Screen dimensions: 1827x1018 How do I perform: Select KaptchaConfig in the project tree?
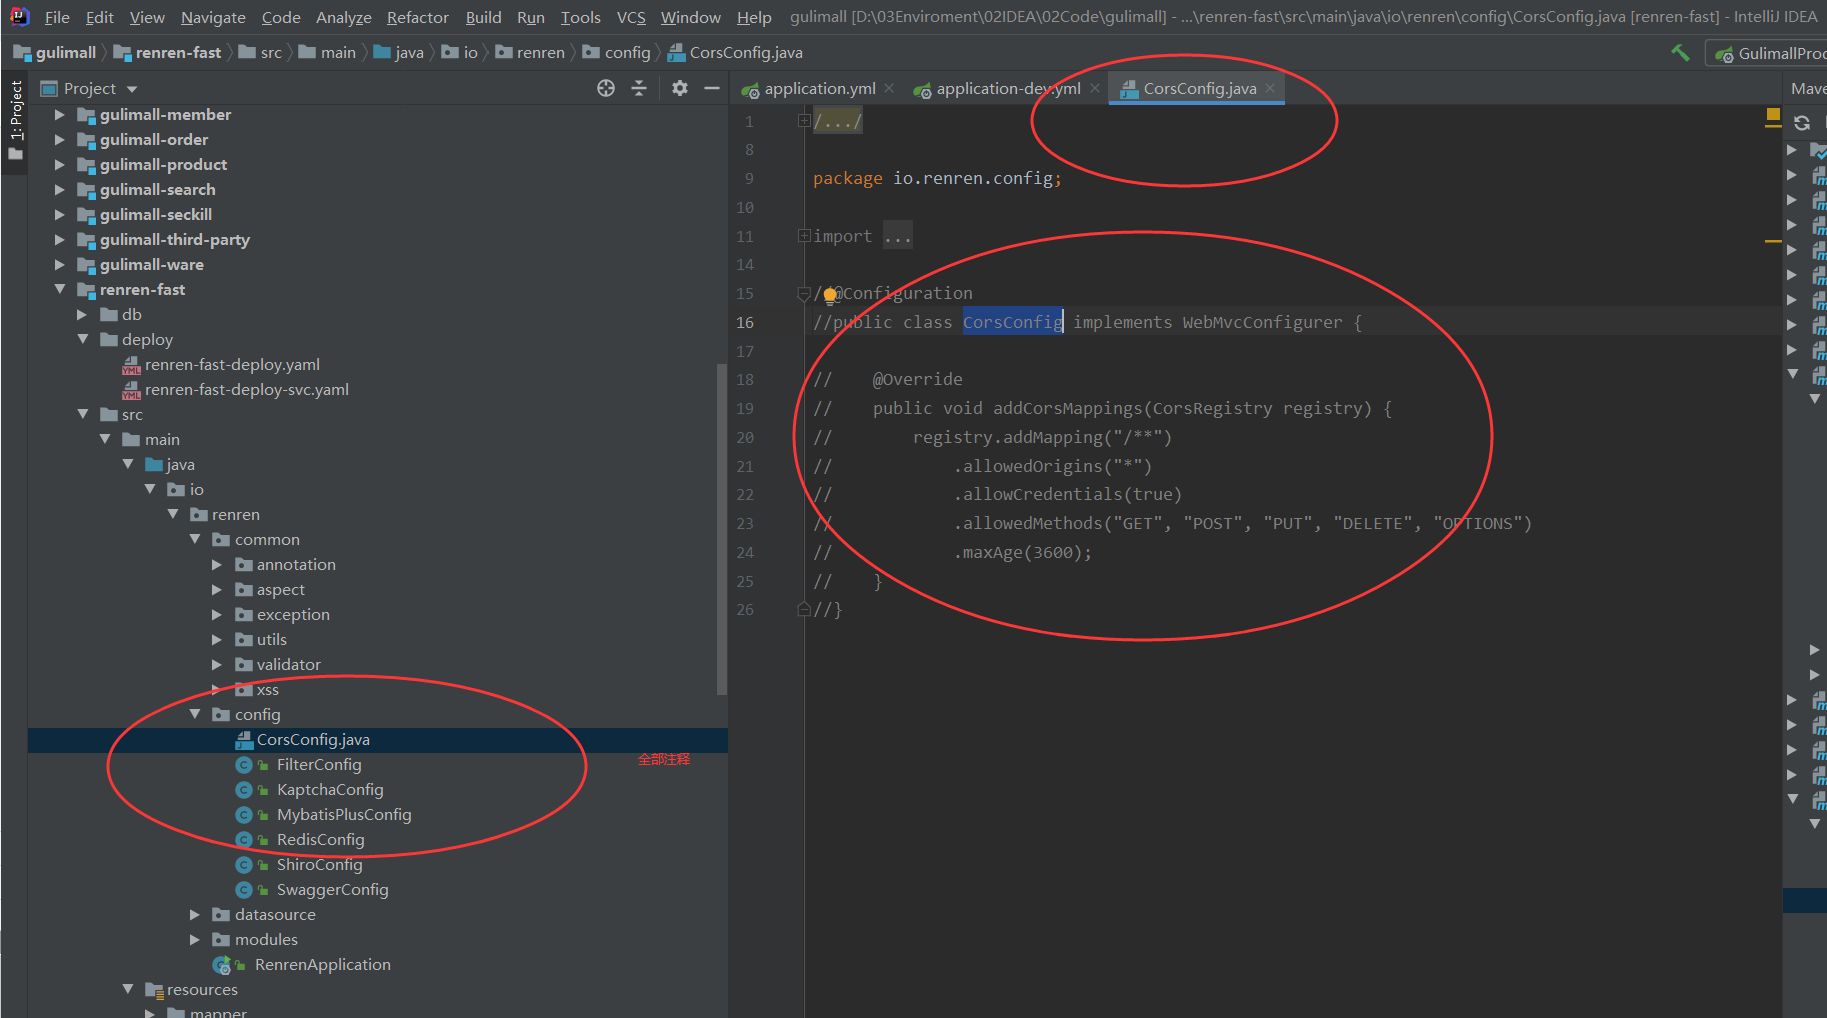point(330,789)
